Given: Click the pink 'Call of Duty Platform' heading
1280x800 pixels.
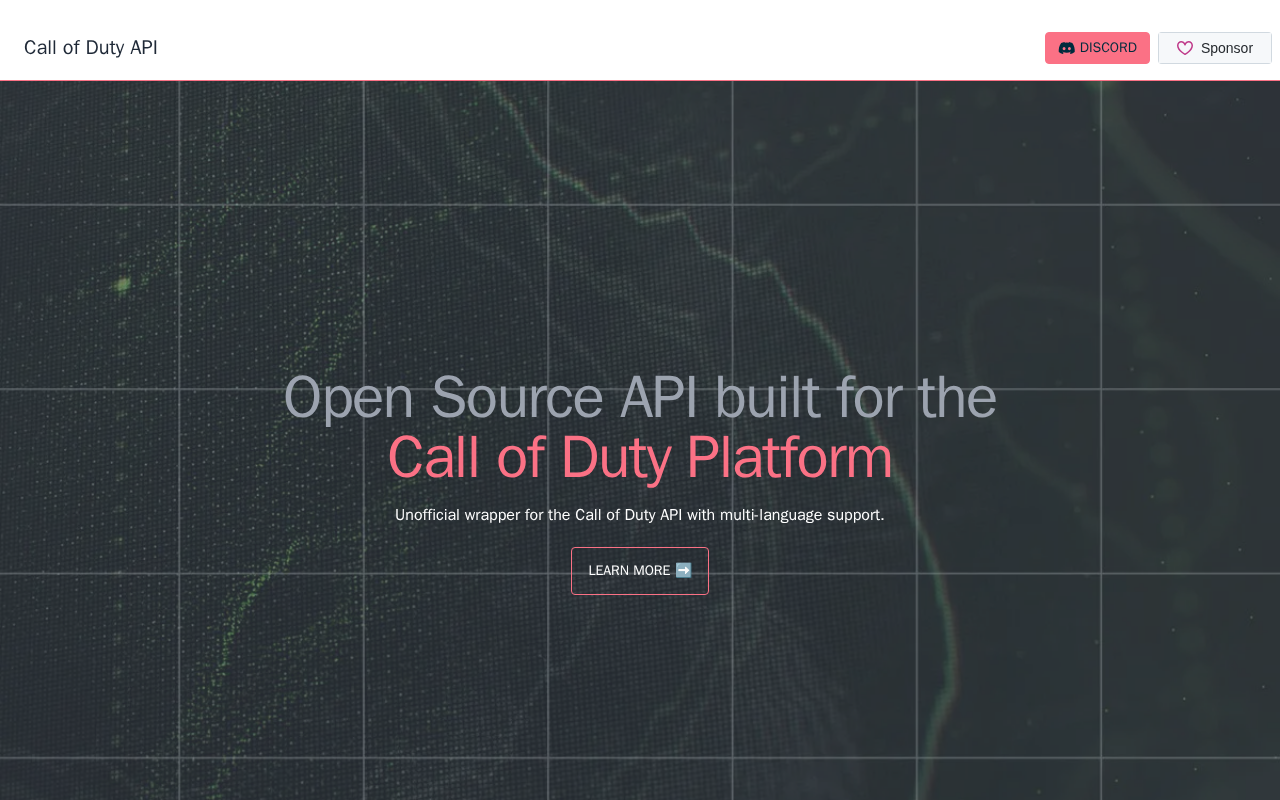Looking at the screenshot, I should point(640,457).
